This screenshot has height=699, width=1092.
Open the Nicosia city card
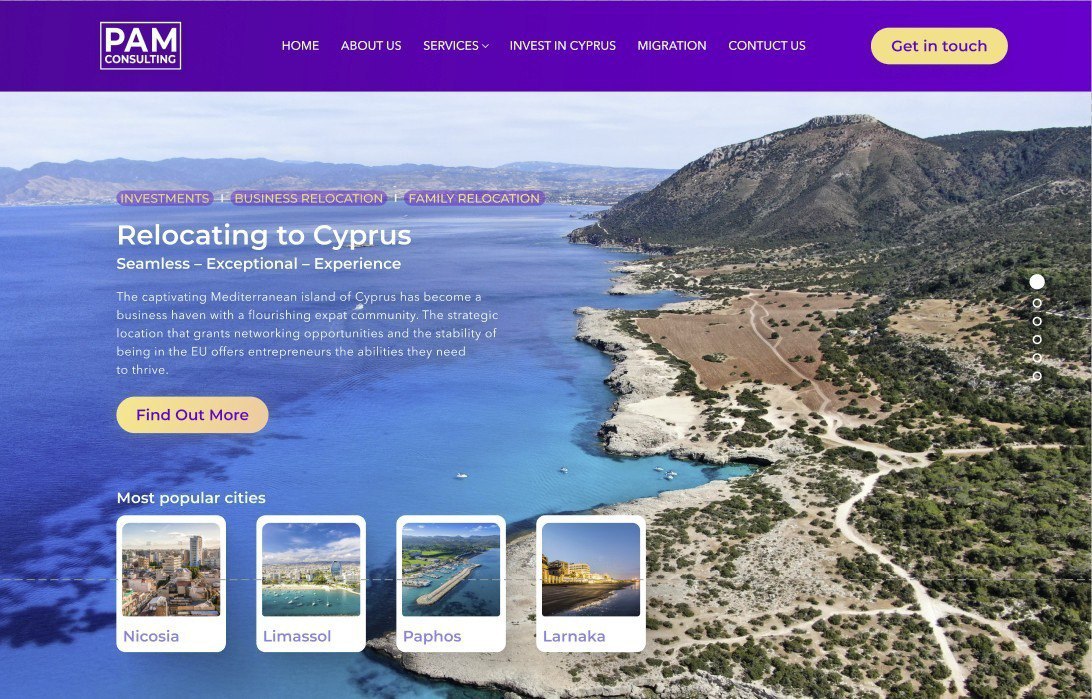[x=171, y=583]
